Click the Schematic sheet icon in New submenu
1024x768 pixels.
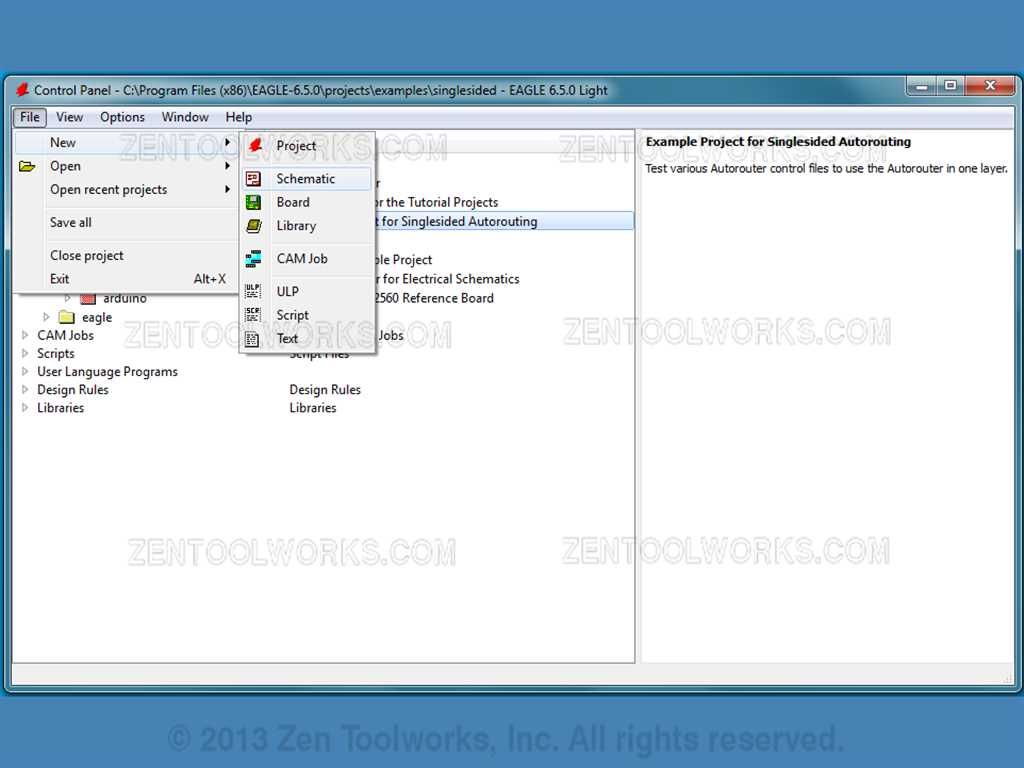click(x=253, y=178)
